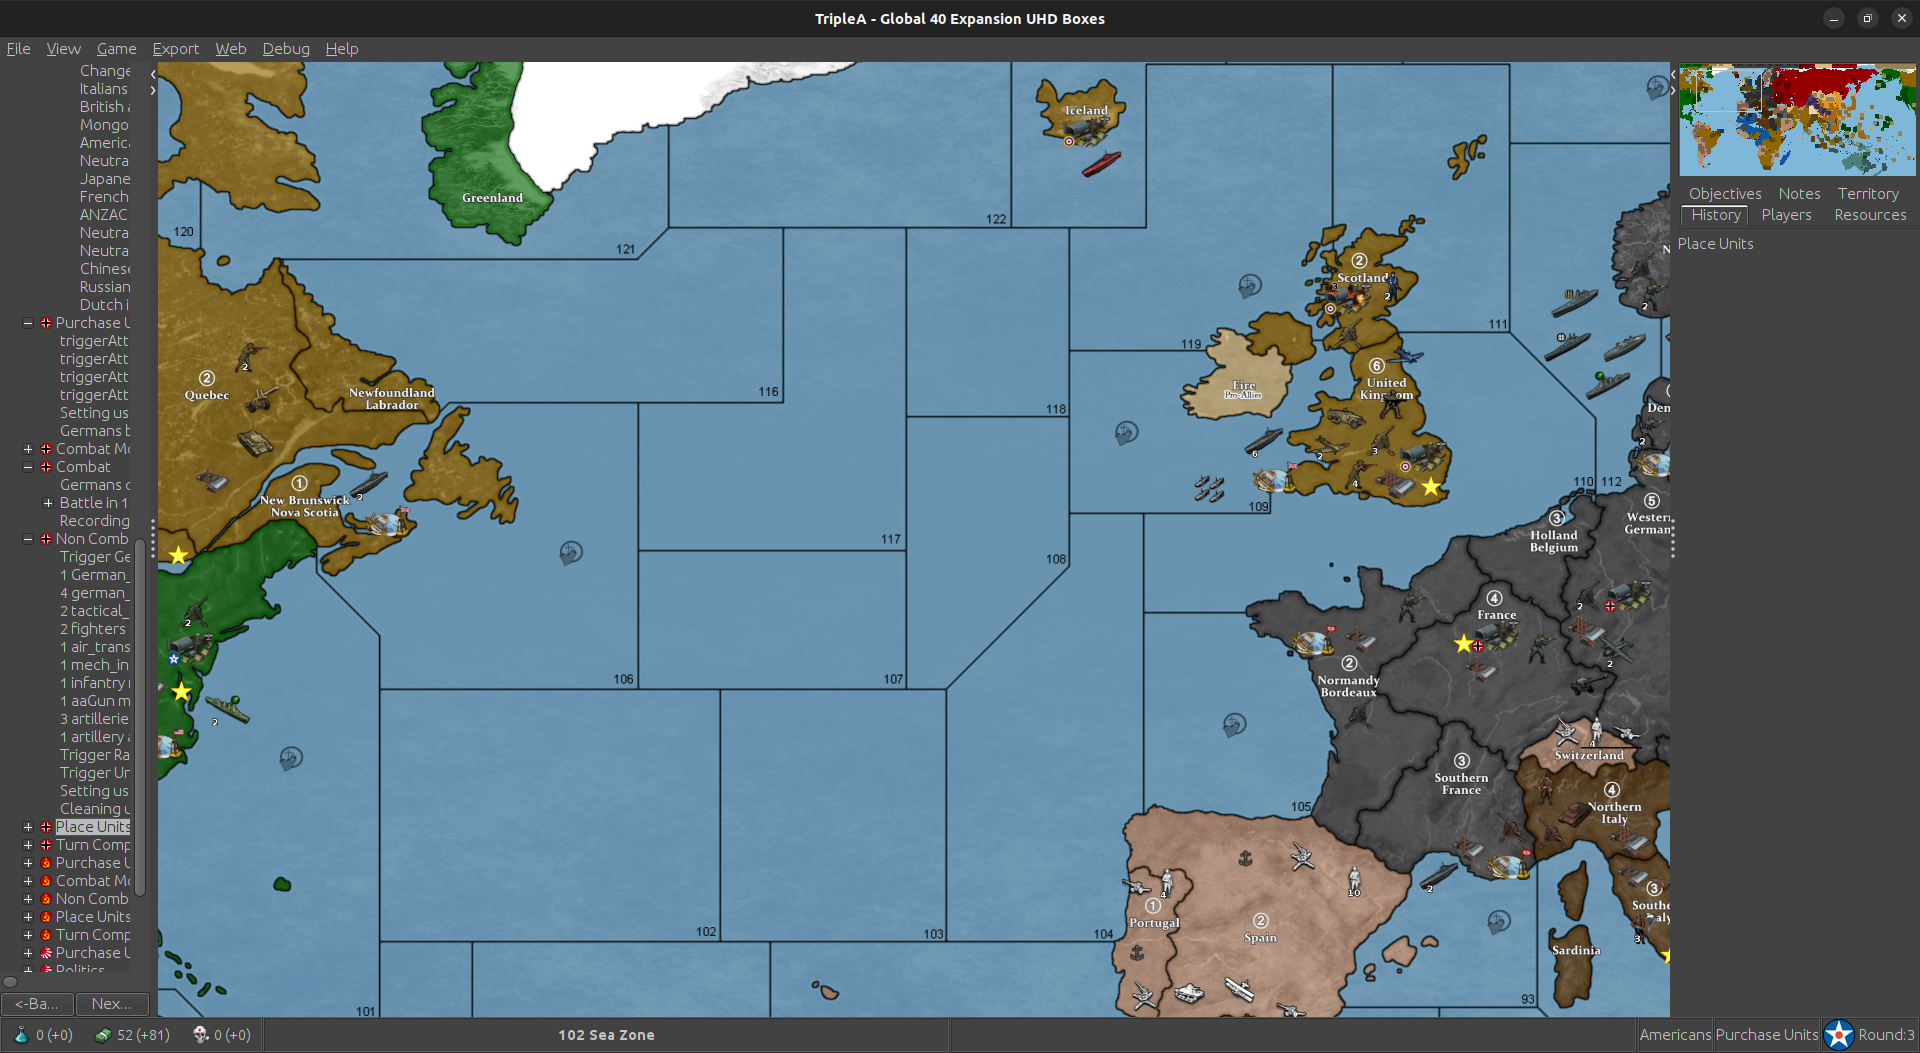The width and height of the screenshot is (1920, 1053).
Task: Open the Web menu
Action: (x=230, y=48)
